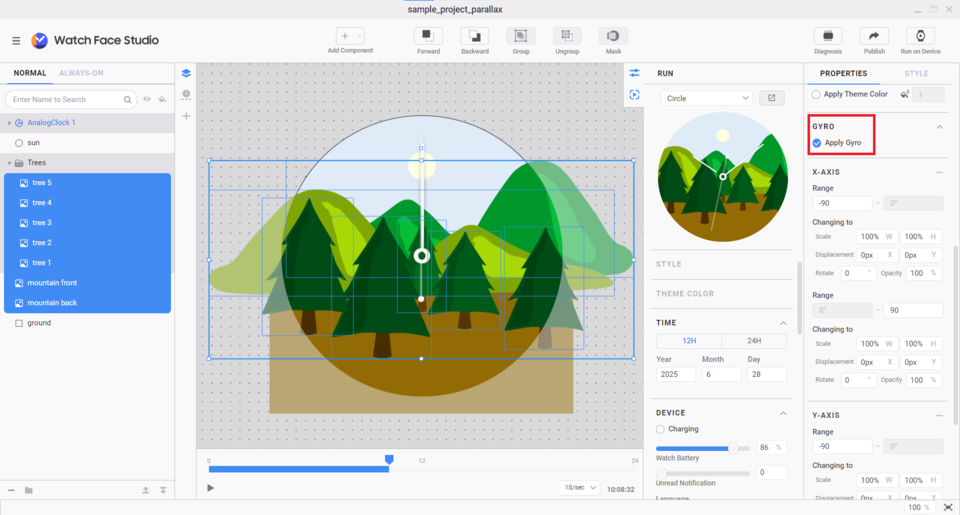Open the Circle device shape dropdown
The width and height of the screenshot is (960, 515).
(x=706, y=98)
